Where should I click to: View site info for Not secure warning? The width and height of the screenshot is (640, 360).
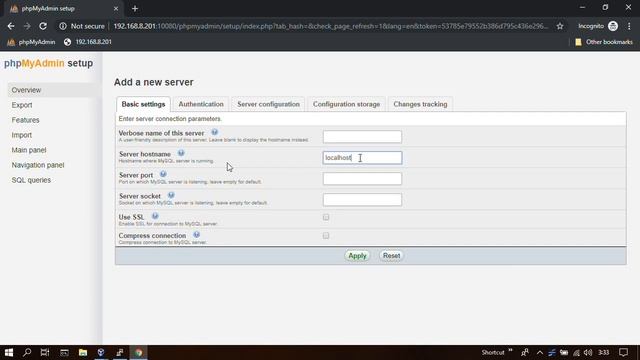tap(82, 26)
